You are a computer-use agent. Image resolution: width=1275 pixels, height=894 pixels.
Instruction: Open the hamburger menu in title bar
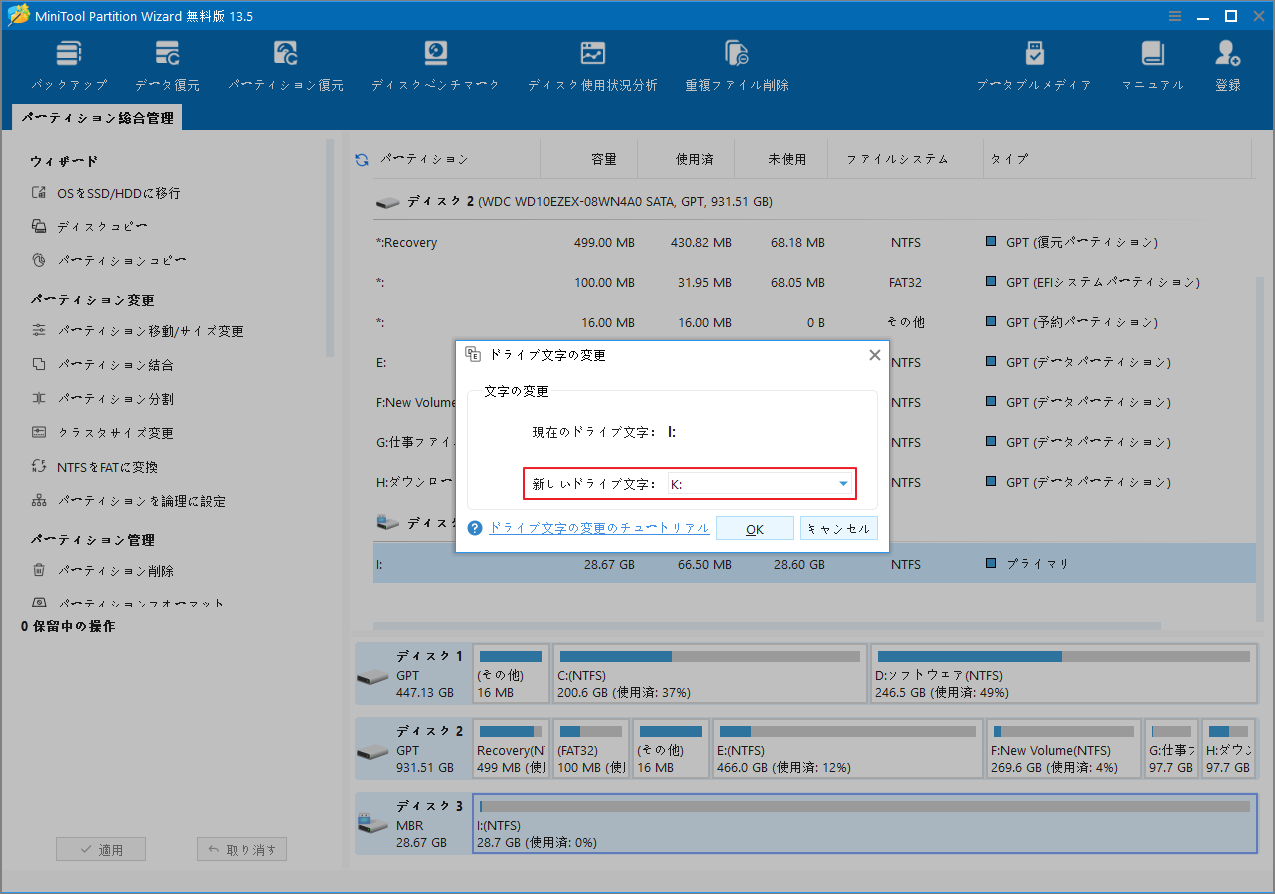coord(1173,15)
